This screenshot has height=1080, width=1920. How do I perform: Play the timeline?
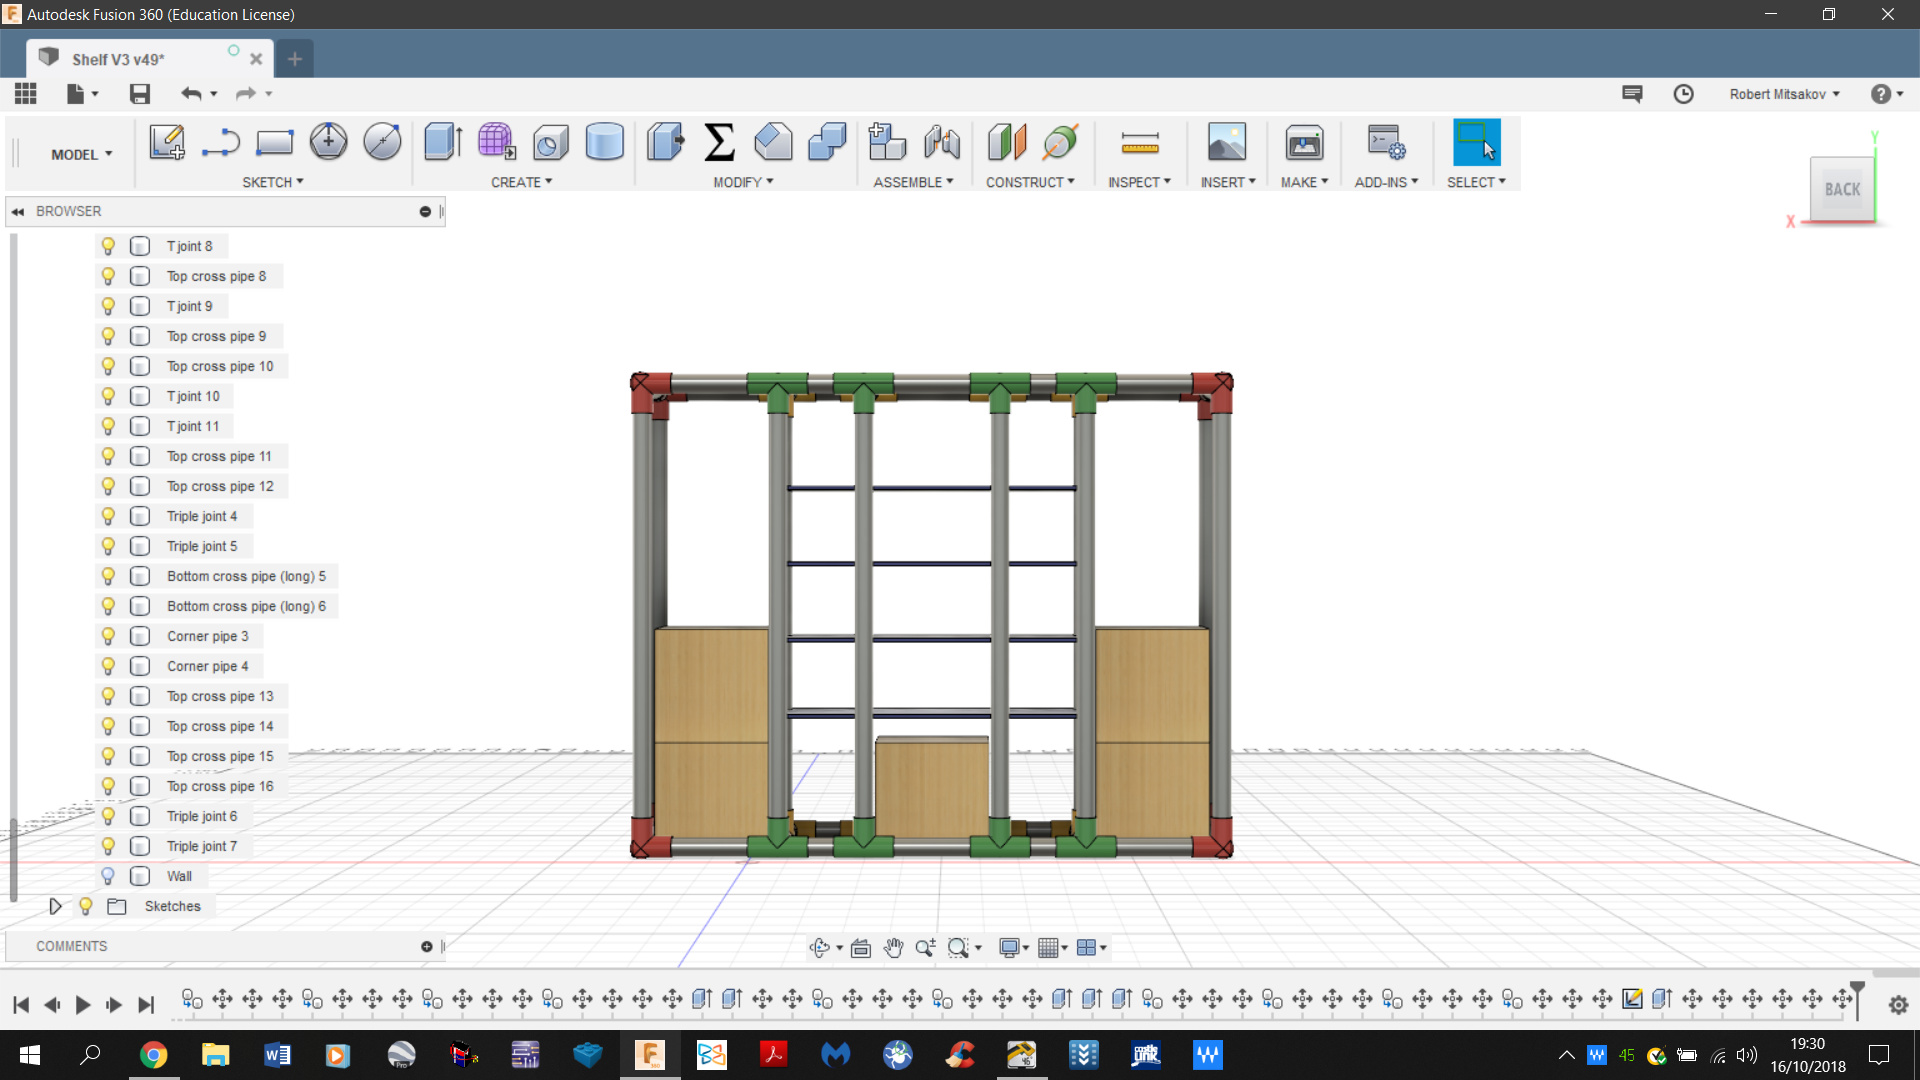(x=83, y=1004)
